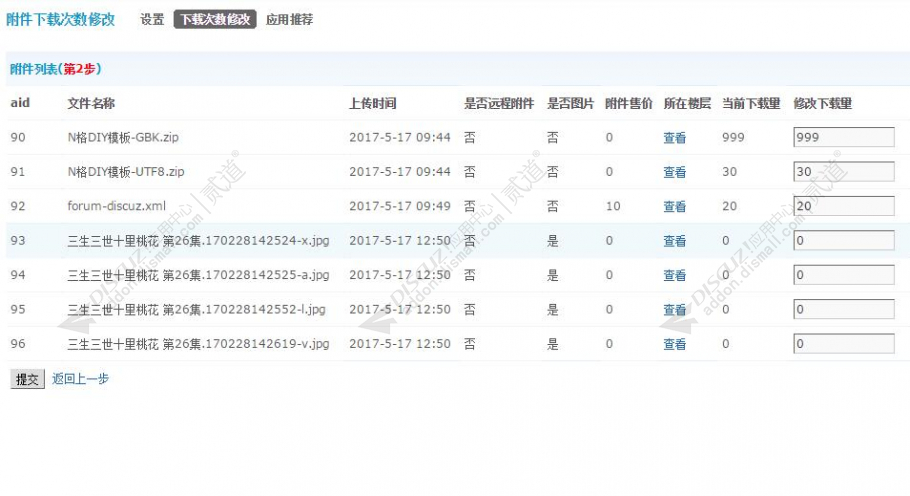Click the 附件售价 column header
The height and width of the screenshot is (496, 910).
tap(629, 103)
